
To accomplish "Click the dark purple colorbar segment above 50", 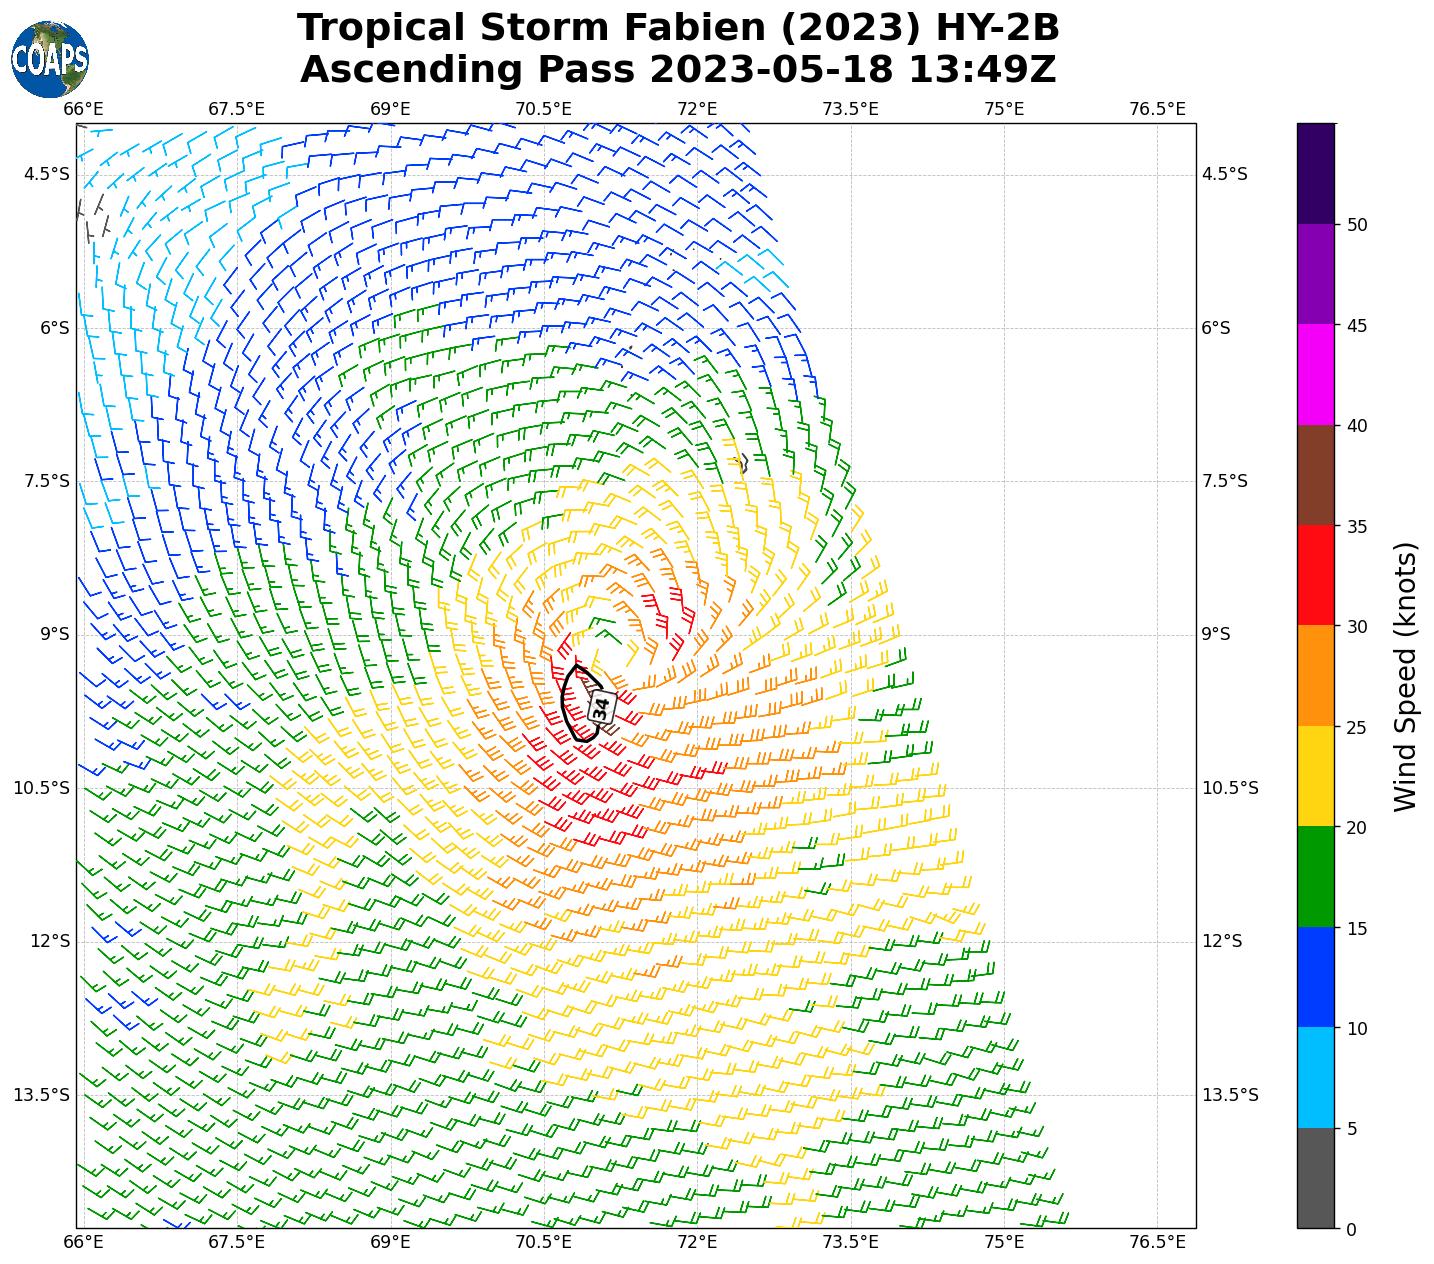I will coord(1315,173).
